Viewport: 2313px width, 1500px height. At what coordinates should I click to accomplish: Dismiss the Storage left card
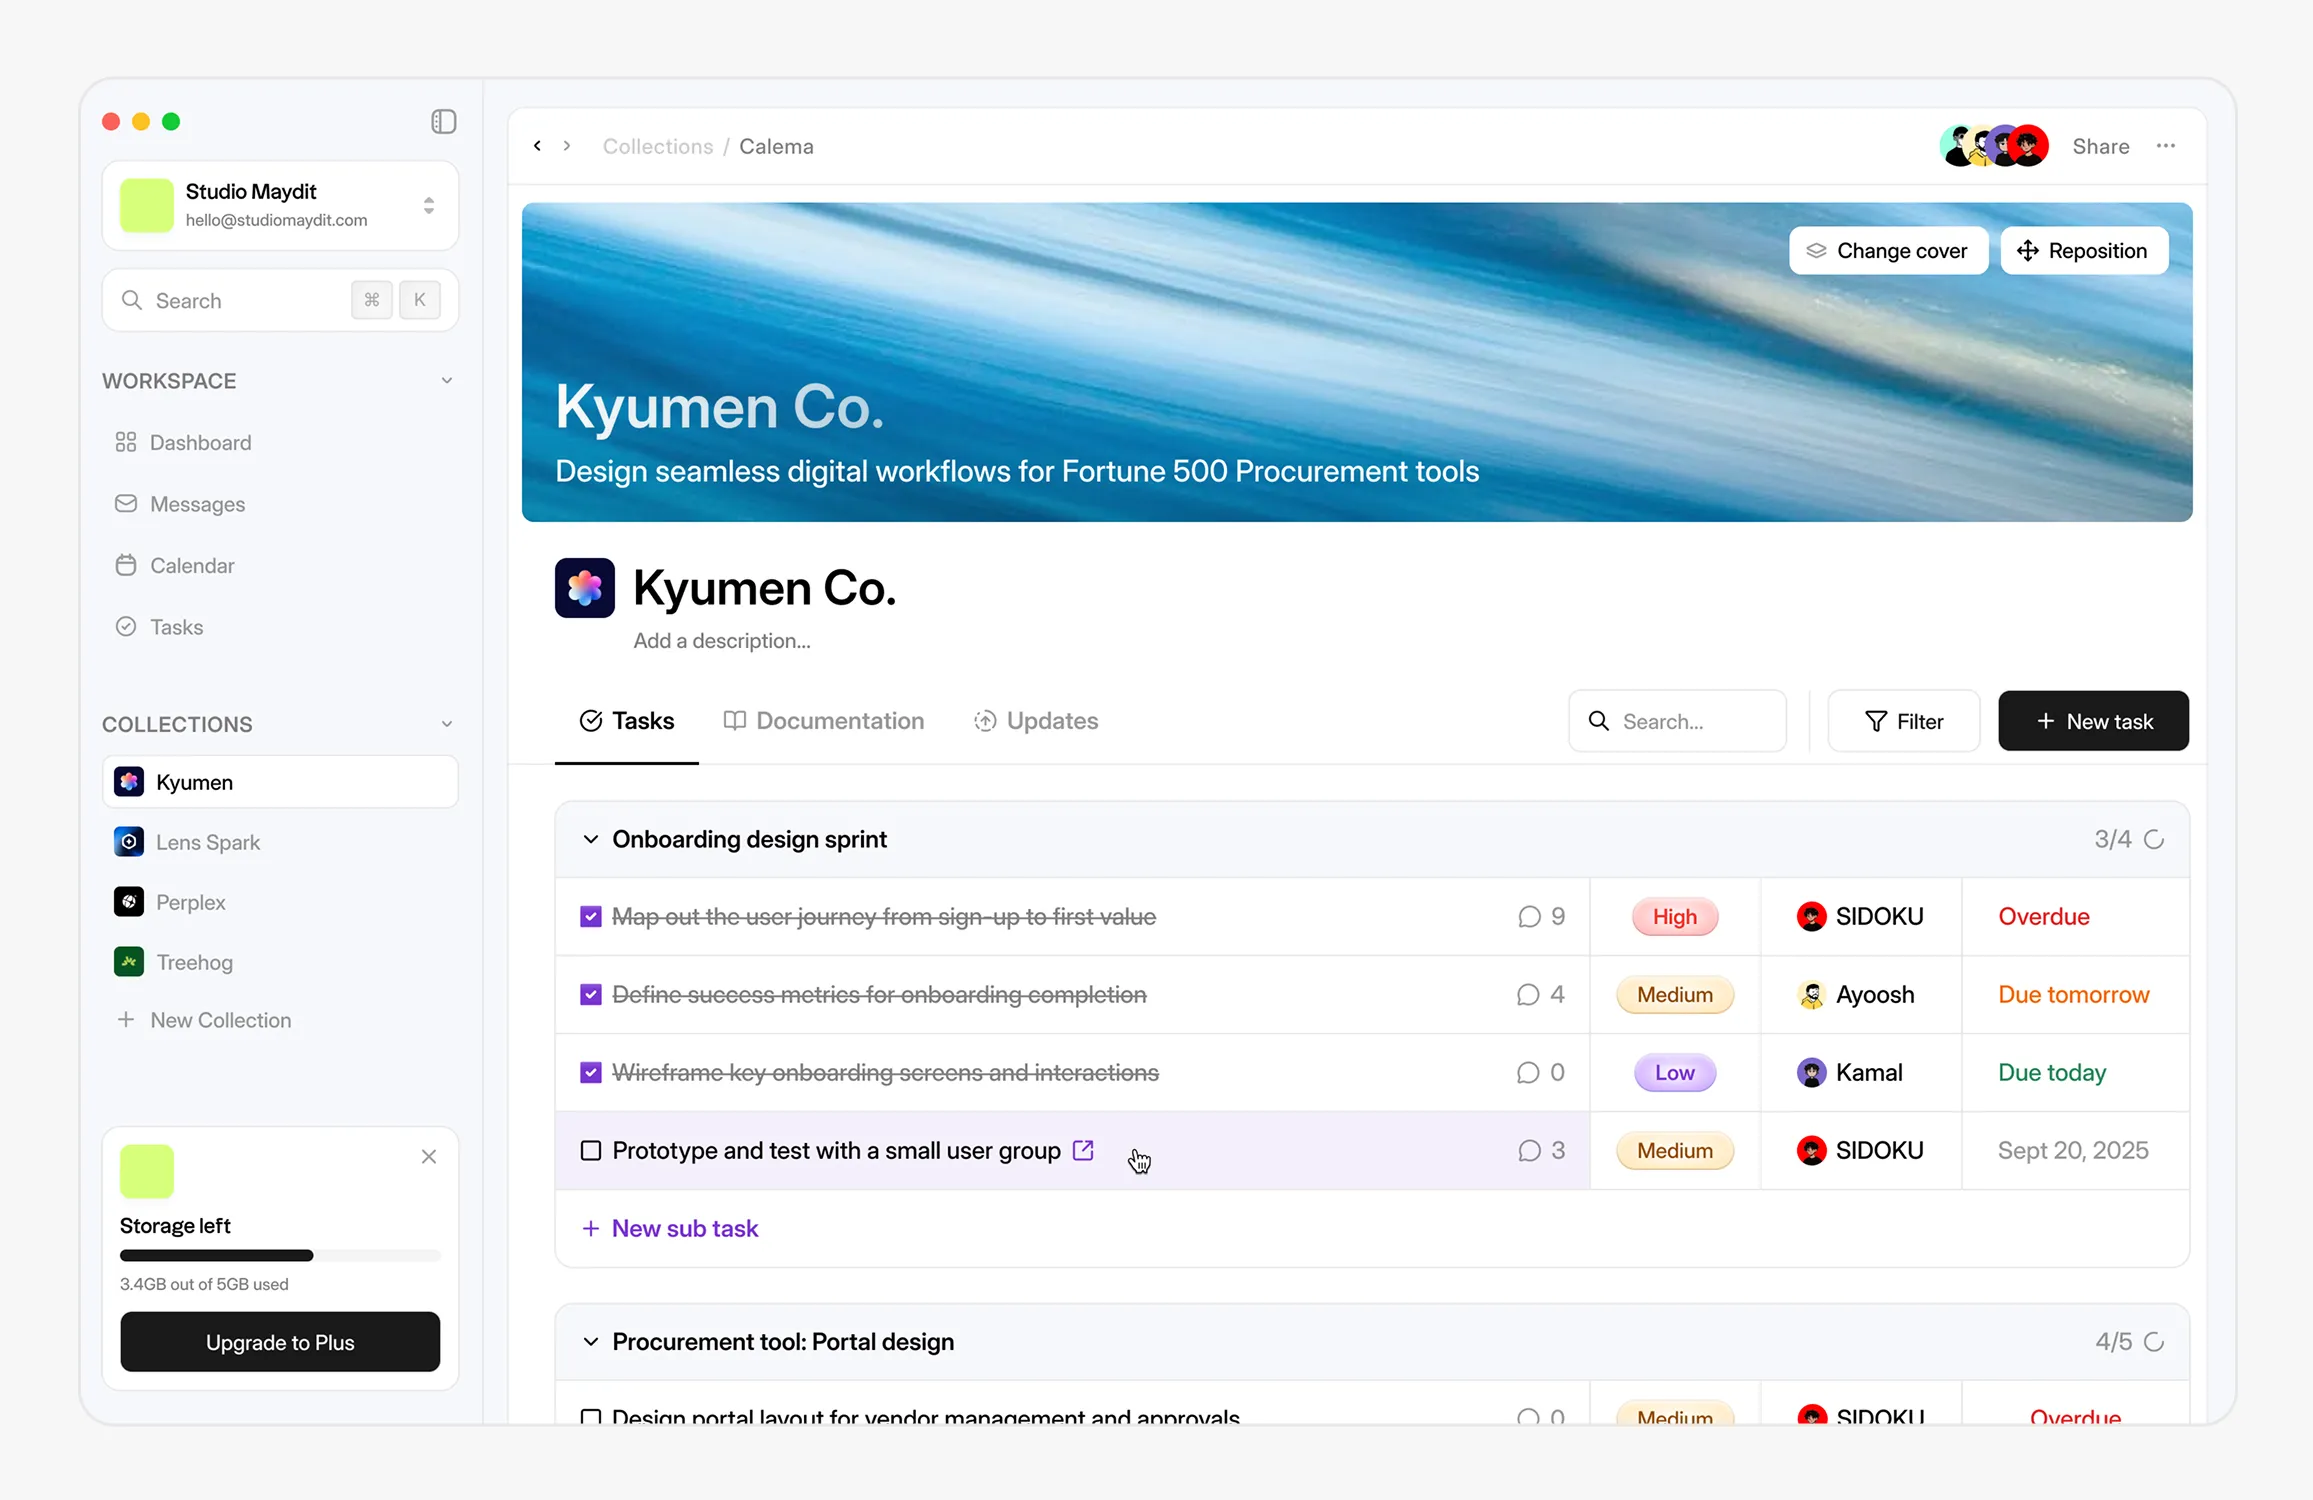pos(429,1157)
